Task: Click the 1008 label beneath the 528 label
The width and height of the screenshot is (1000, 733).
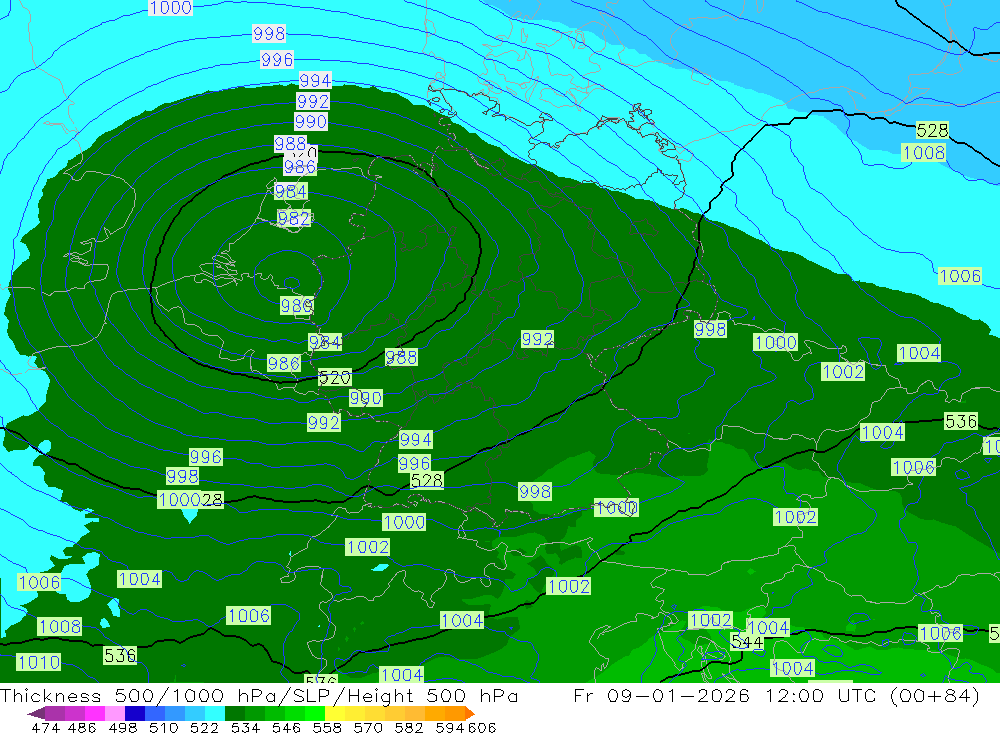Action: point(923,152)
